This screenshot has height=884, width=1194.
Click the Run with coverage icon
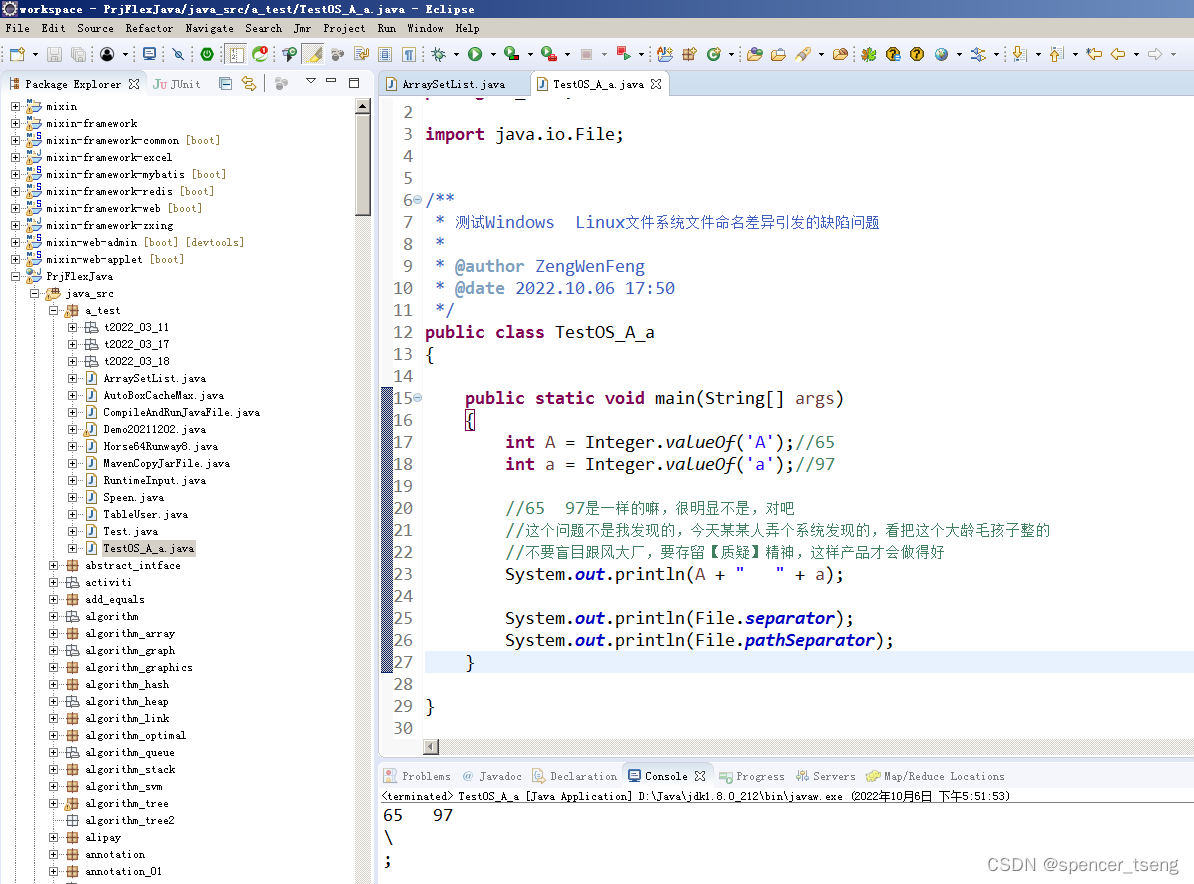pos(512,54)
